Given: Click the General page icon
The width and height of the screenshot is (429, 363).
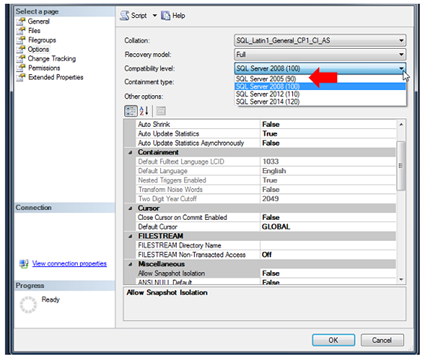Looking at the screenshot, I should point(21,21).
